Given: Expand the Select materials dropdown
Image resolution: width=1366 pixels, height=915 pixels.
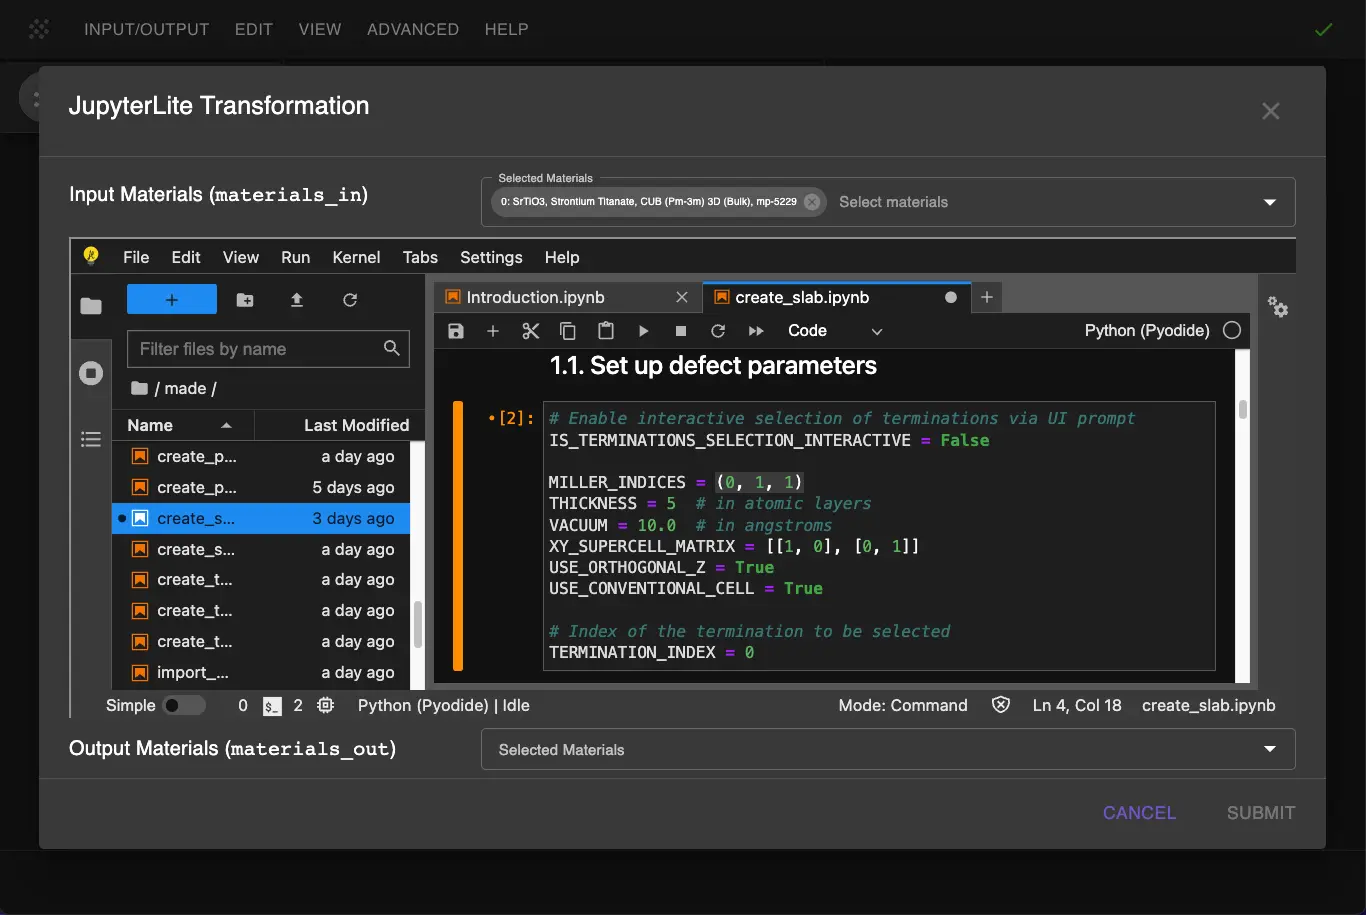Looking at the screenshot, I should [1268, 202].
